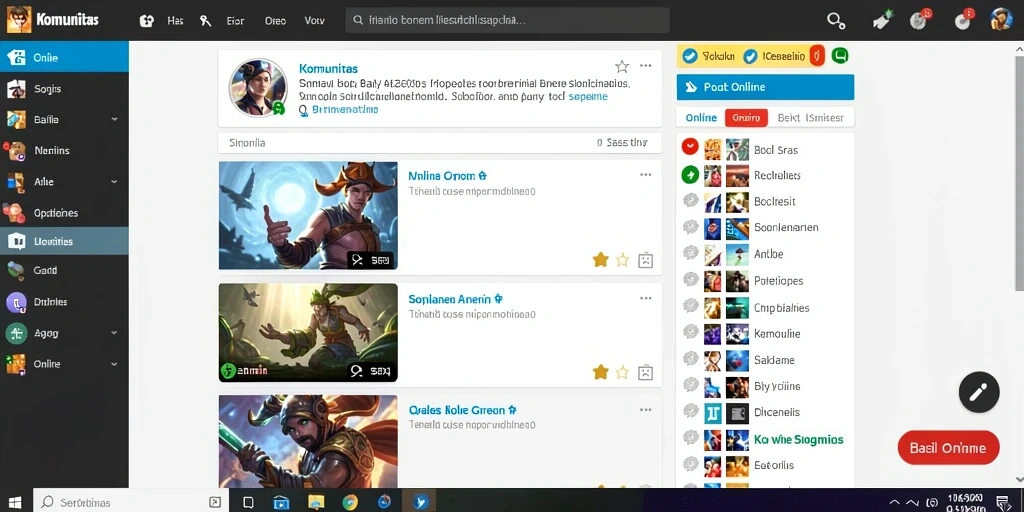
Task: Toggle grey status circle beside Antlbe
Action: 690,253
